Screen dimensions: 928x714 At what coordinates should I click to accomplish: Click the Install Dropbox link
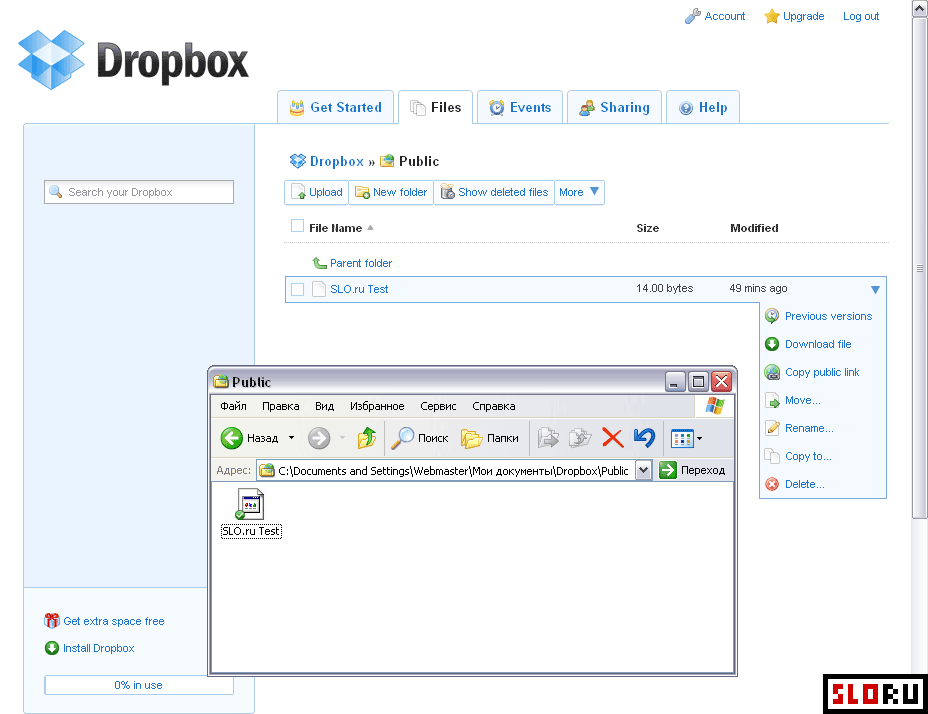99,648
